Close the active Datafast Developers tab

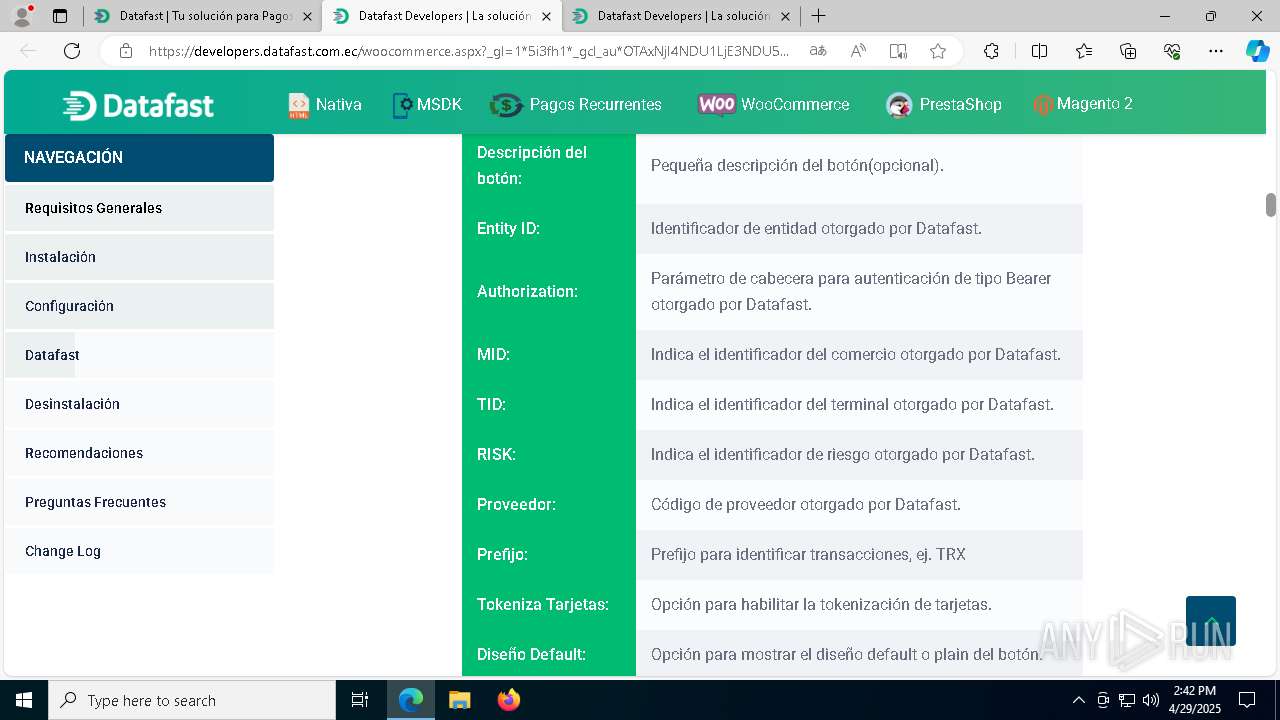tap(546, 16)
